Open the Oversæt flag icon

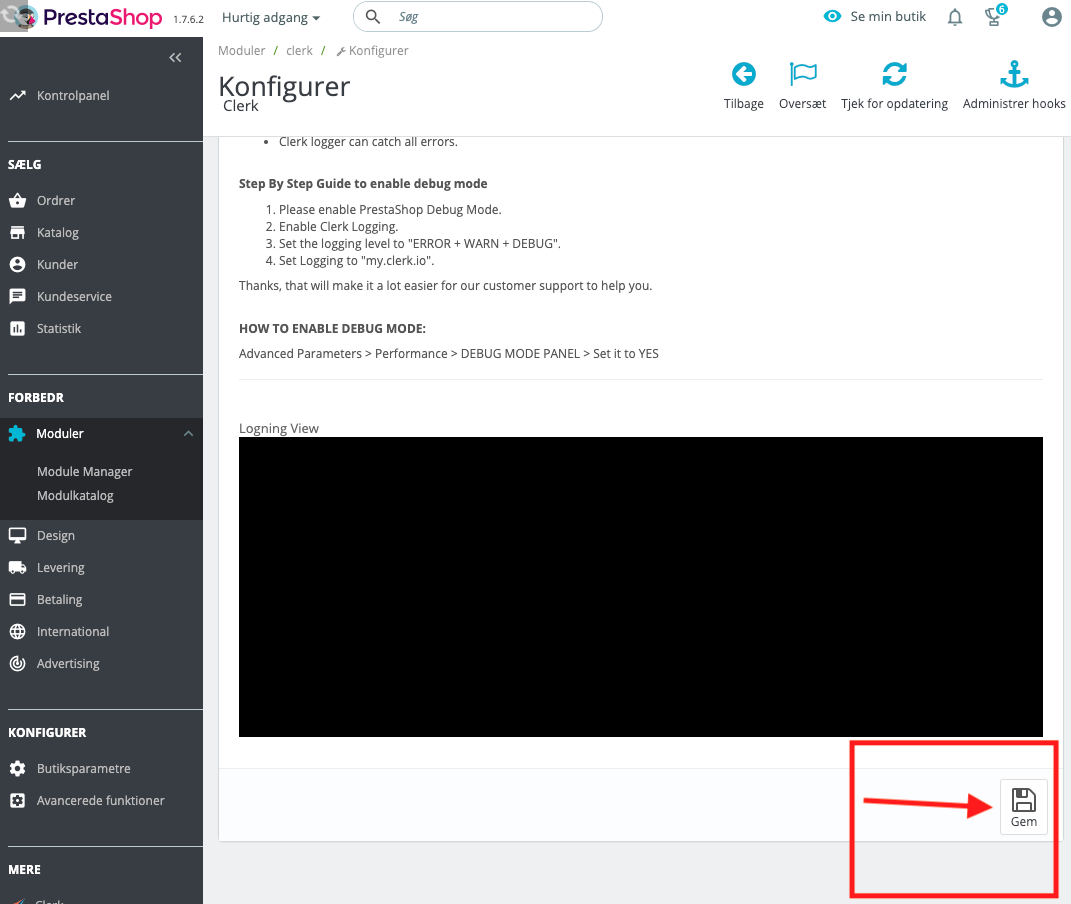[x=802, y=75]
